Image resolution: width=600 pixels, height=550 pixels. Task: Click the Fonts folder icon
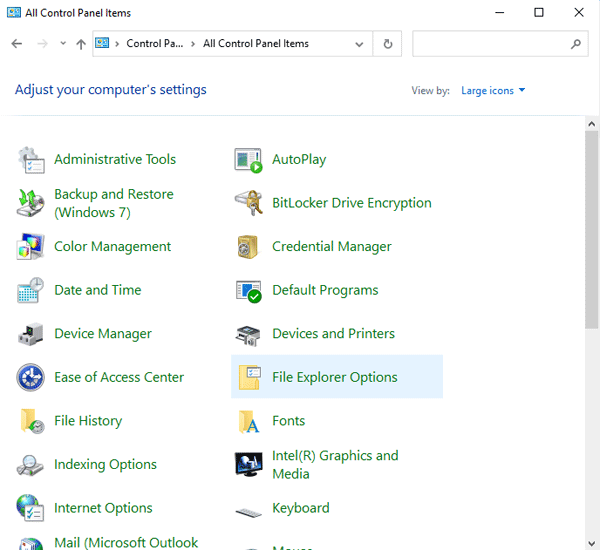(249, 421)
